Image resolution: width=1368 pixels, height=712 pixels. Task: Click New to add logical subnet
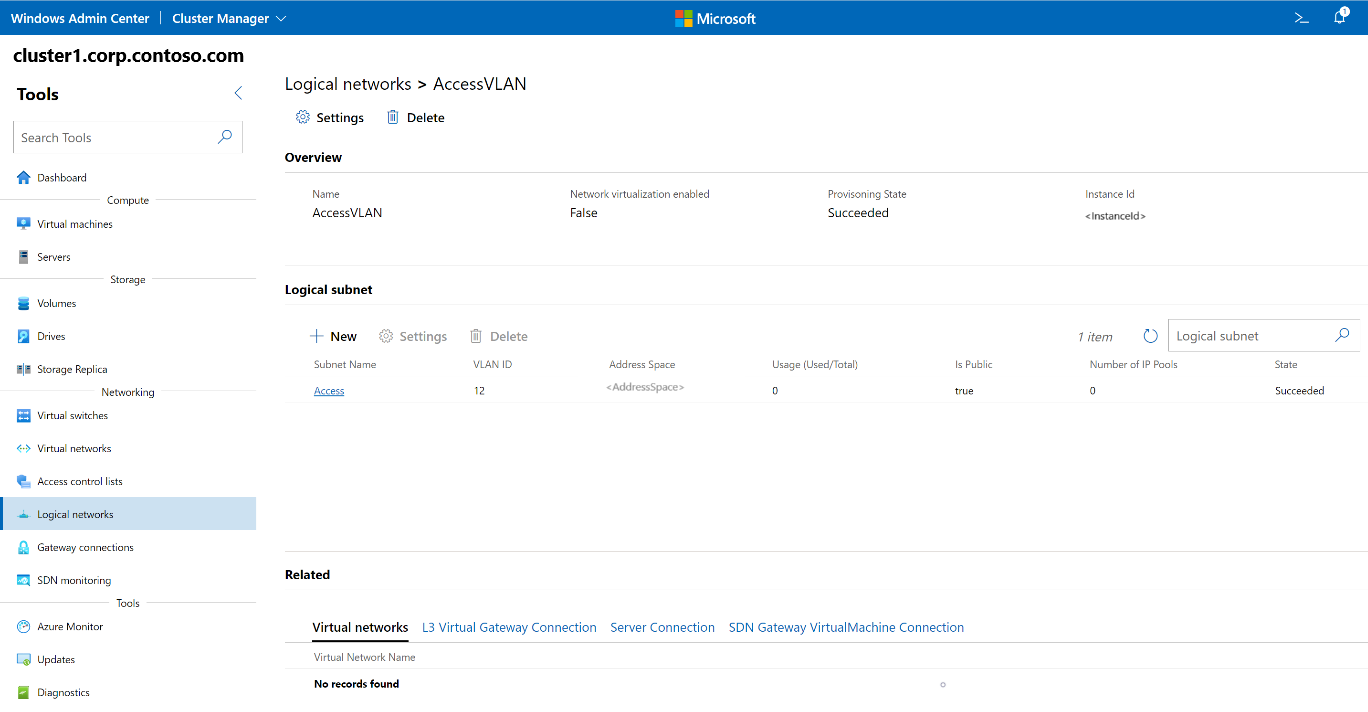click(333, 337)
